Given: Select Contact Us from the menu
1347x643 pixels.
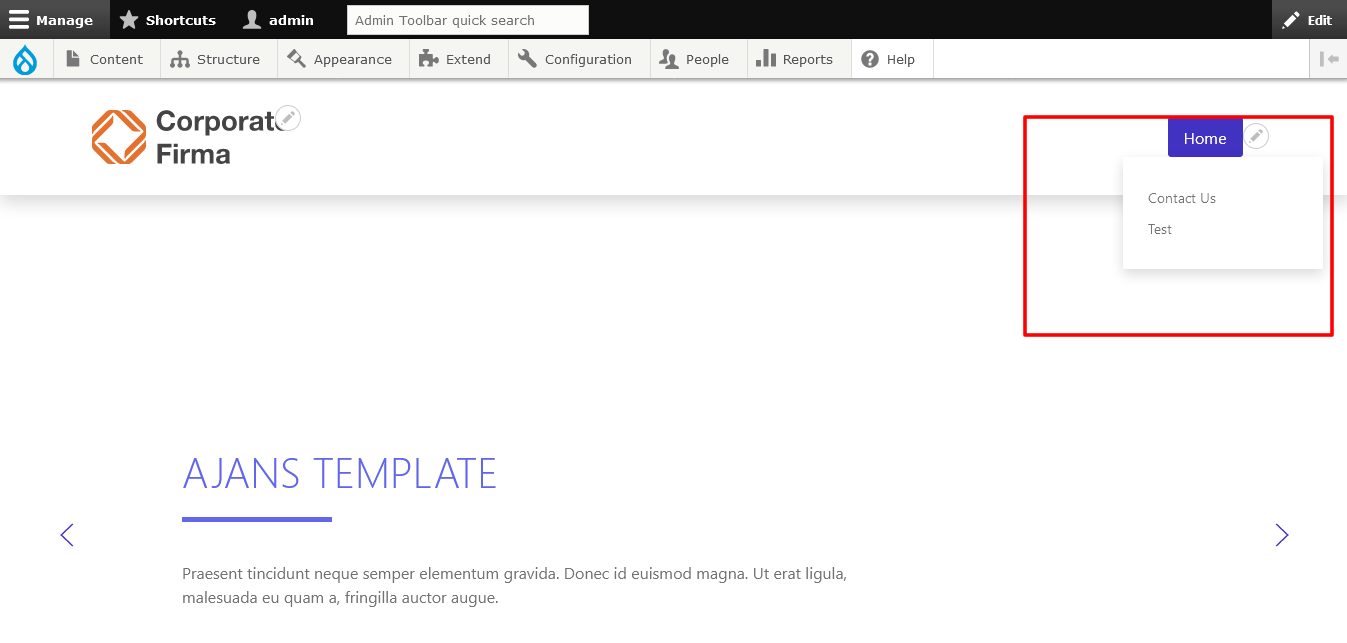Looking at the screenshot, I should point(1182,198).
